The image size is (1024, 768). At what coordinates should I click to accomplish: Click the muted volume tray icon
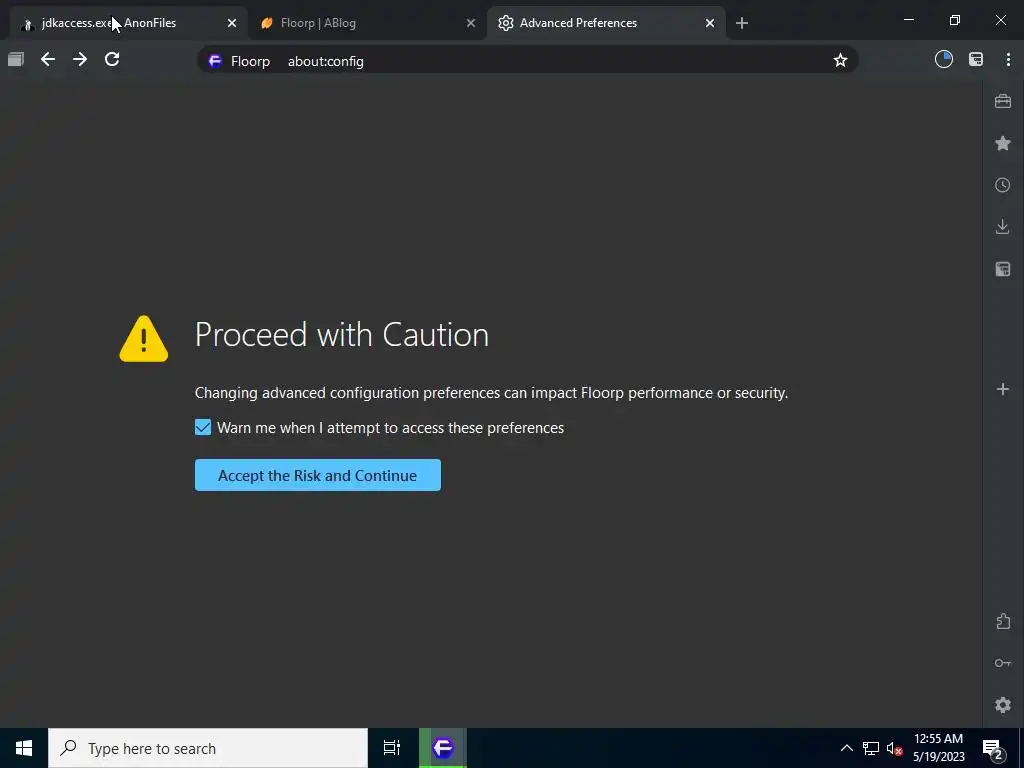895,748
